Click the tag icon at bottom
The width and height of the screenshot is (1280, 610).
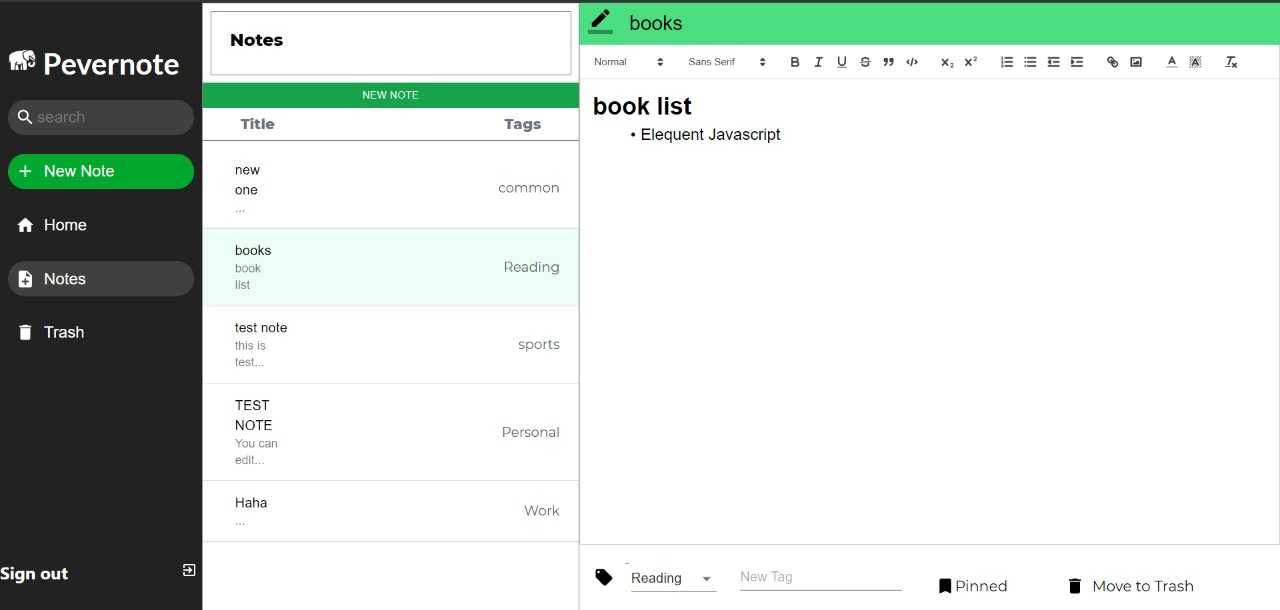click(x=604, y=577)
